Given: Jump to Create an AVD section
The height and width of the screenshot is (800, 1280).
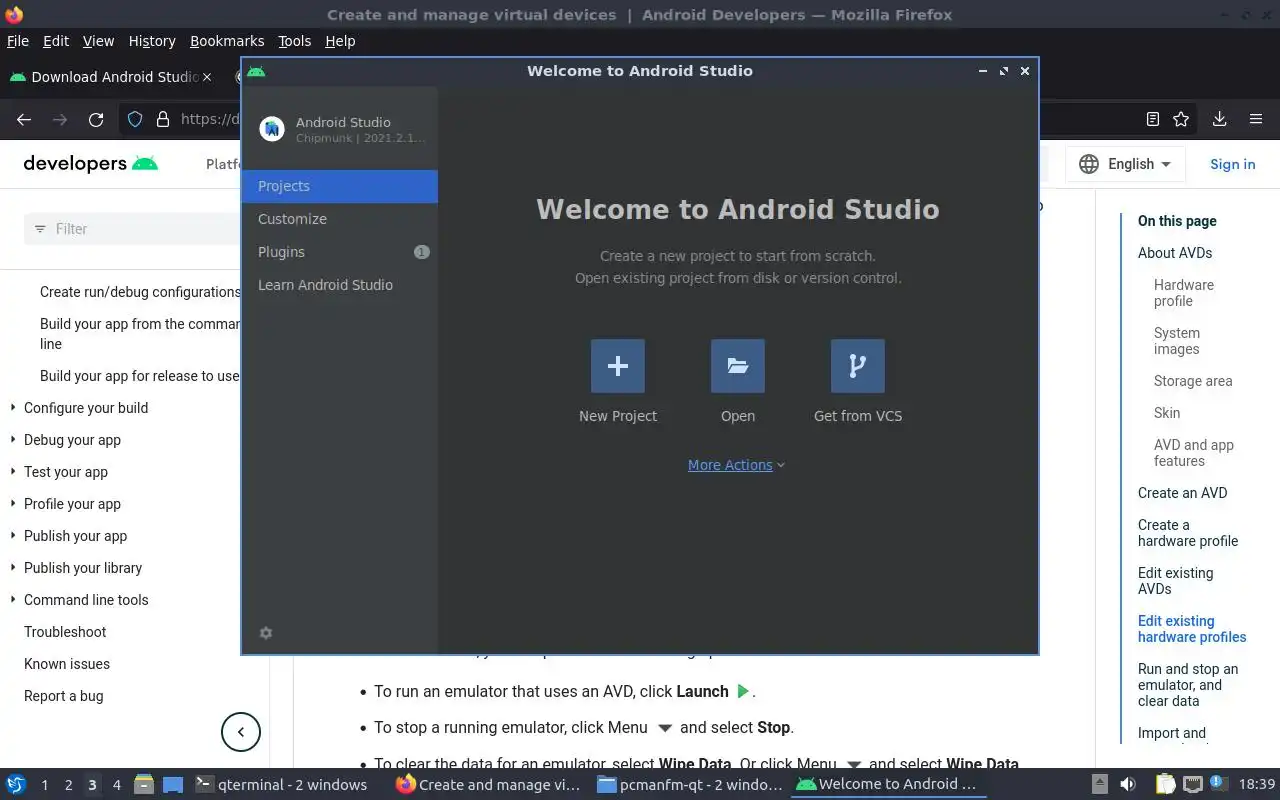Looking at the screenshot, I should 1182,493.
